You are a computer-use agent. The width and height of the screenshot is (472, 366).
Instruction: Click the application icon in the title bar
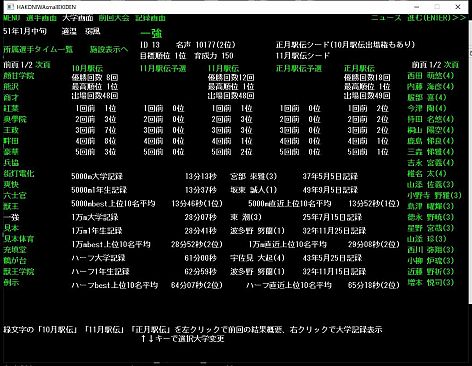10,7
